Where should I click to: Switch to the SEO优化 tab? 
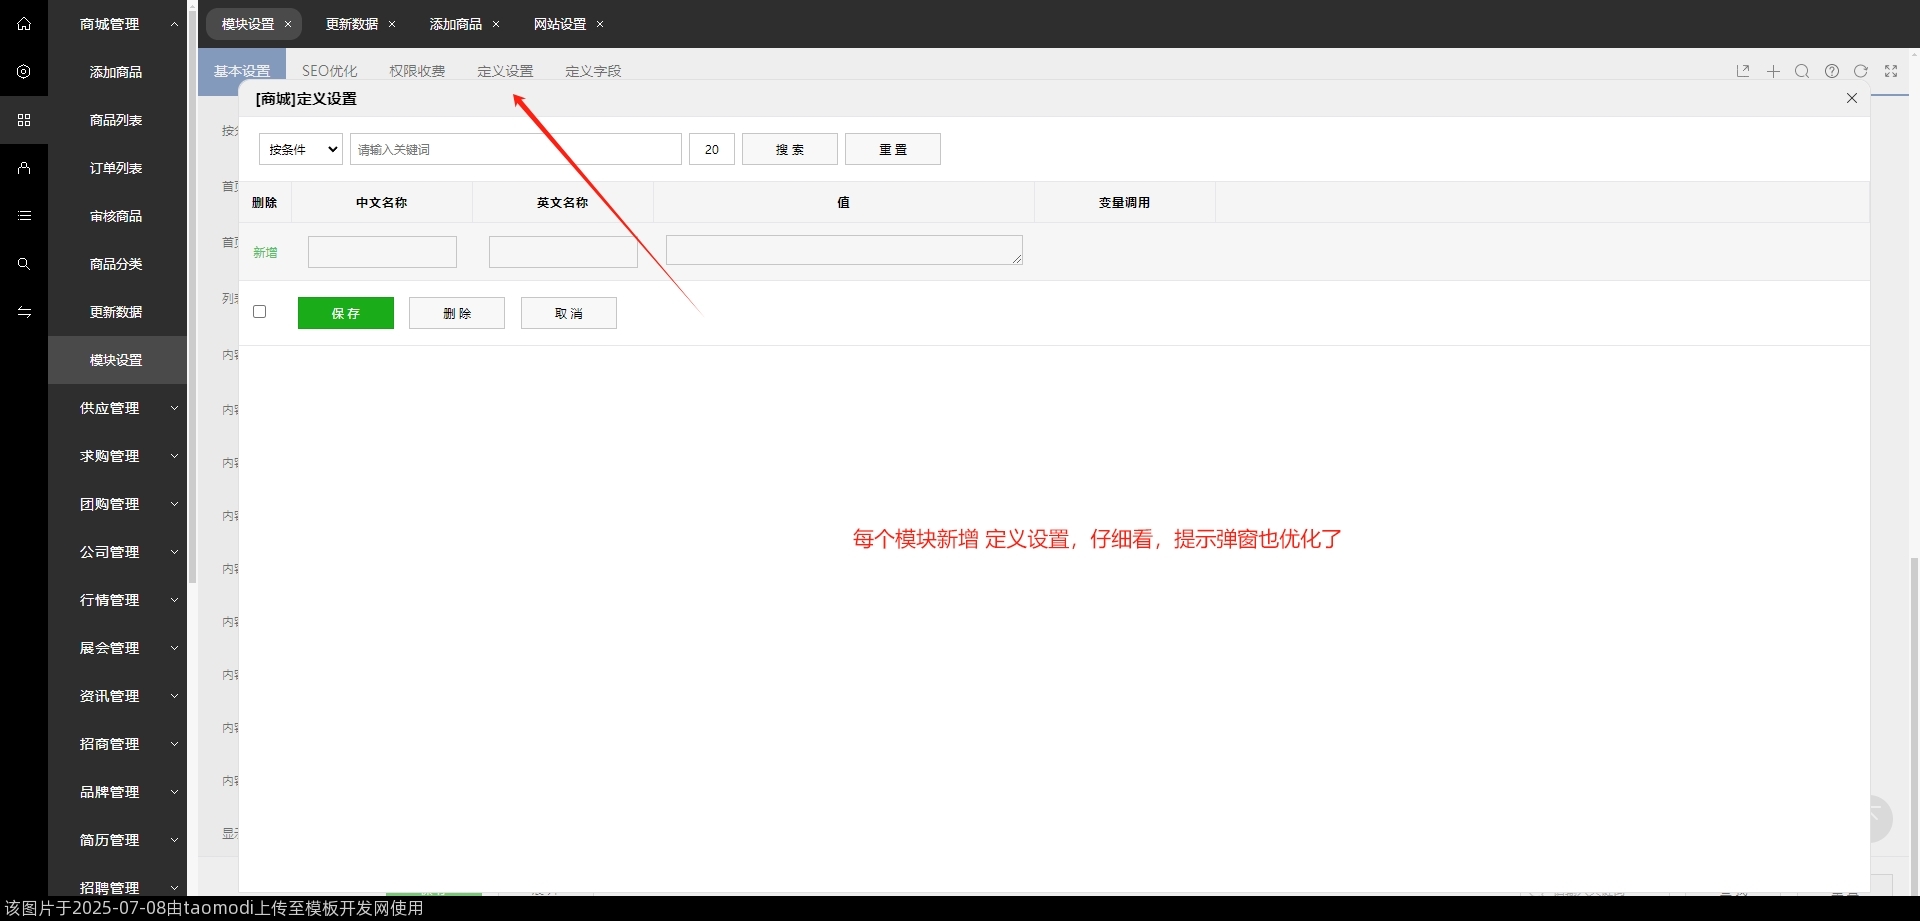pos(330,71)
